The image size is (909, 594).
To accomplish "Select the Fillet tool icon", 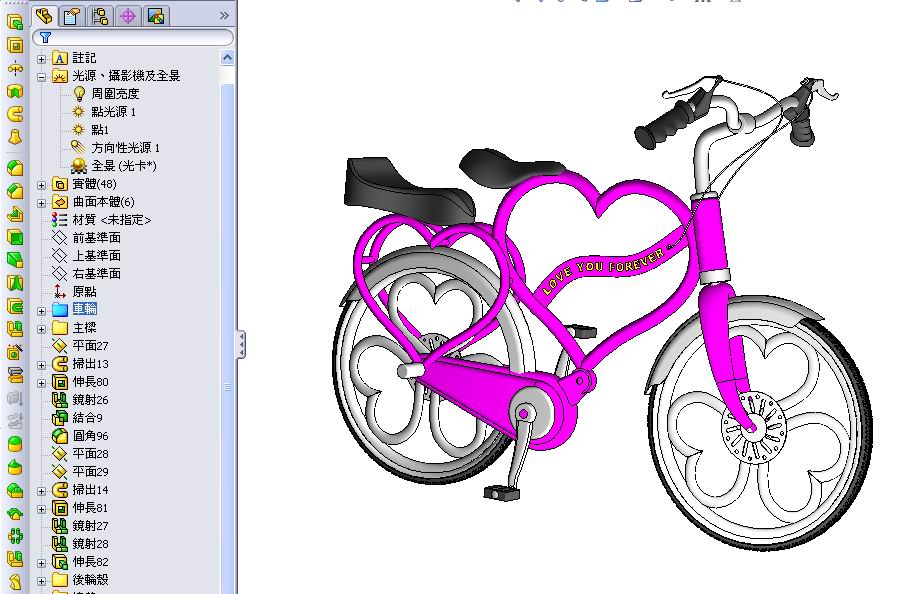I will pyautogui.click(x=15, y=168).
